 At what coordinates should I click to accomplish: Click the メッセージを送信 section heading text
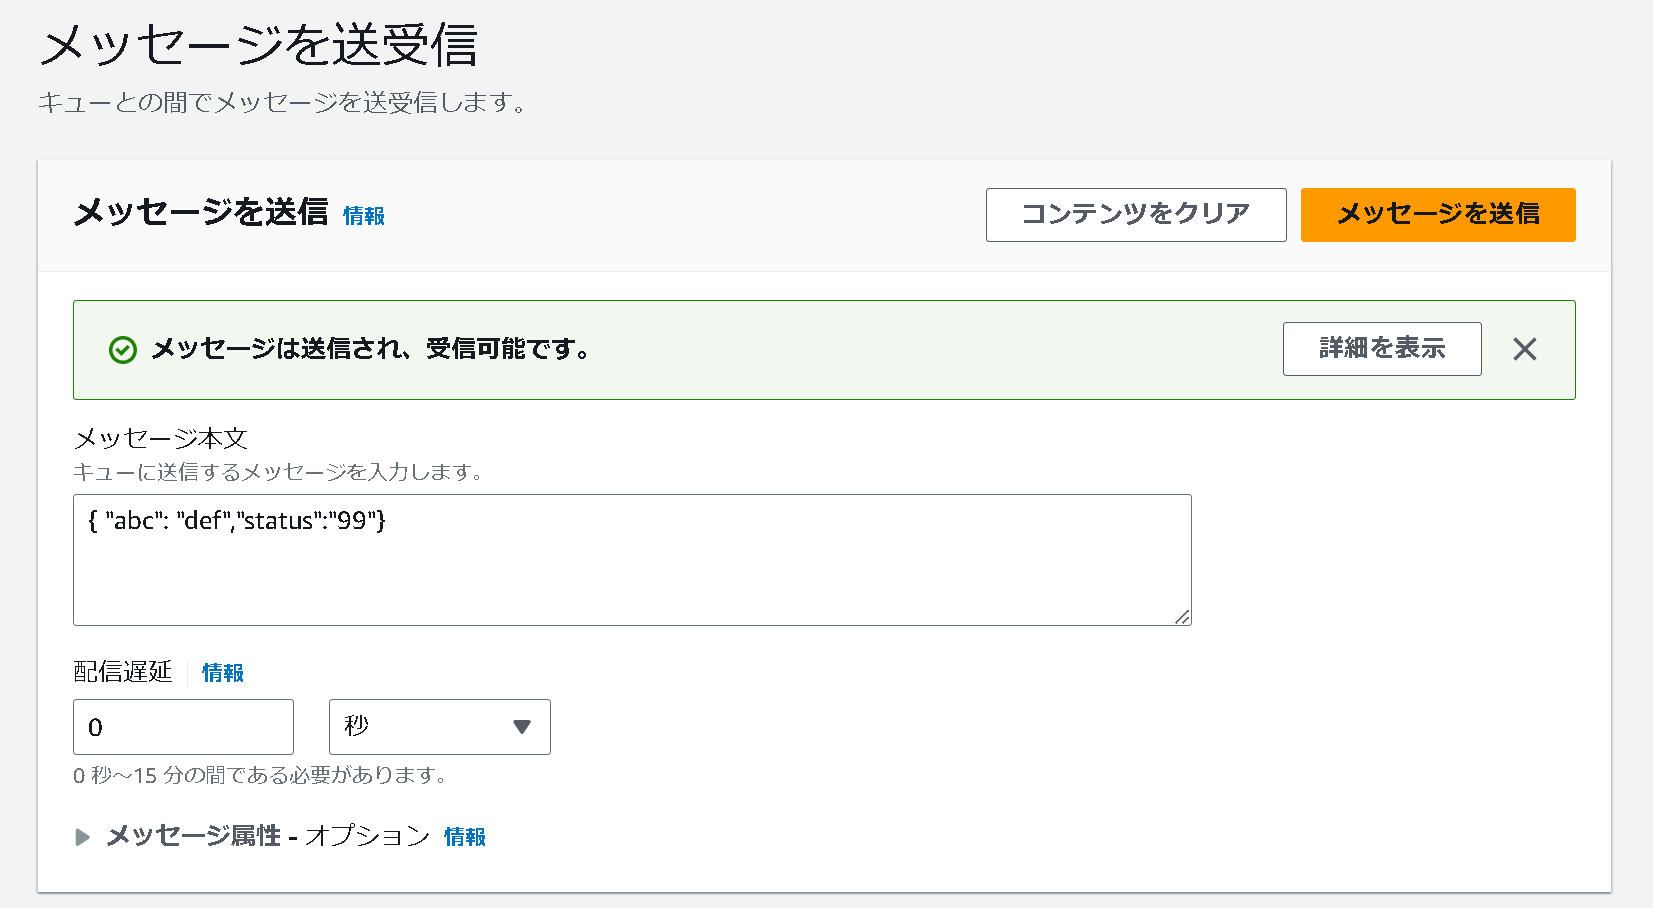click(x=201, y=212)
